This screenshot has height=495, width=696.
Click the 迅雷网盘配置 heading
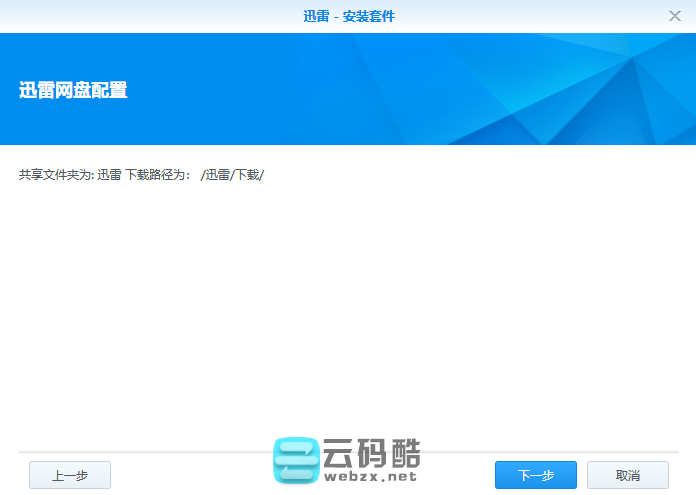(73, 90)
